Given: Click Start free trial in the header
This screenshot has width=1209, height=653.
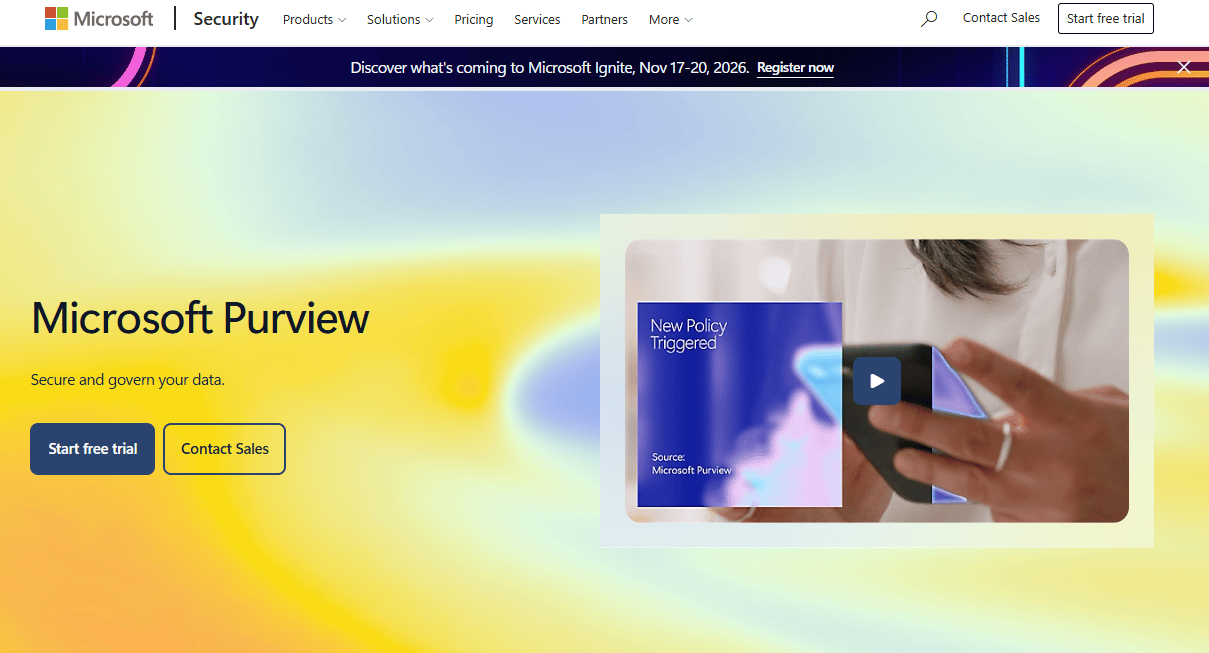Looking at the screenshot, I should 1106,19.
